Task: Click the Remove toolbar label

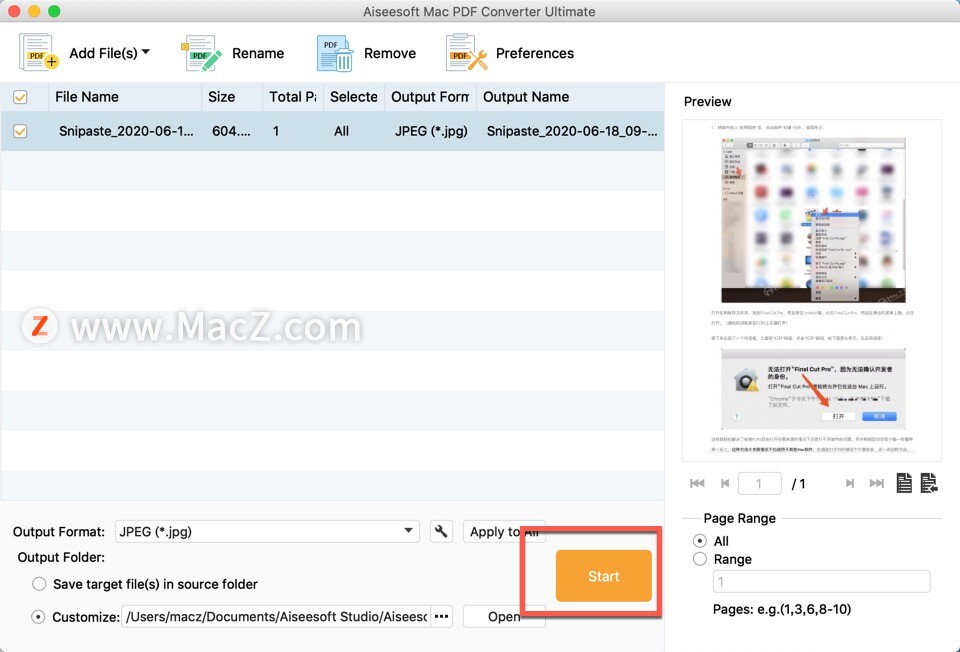Action: [390, 53]
